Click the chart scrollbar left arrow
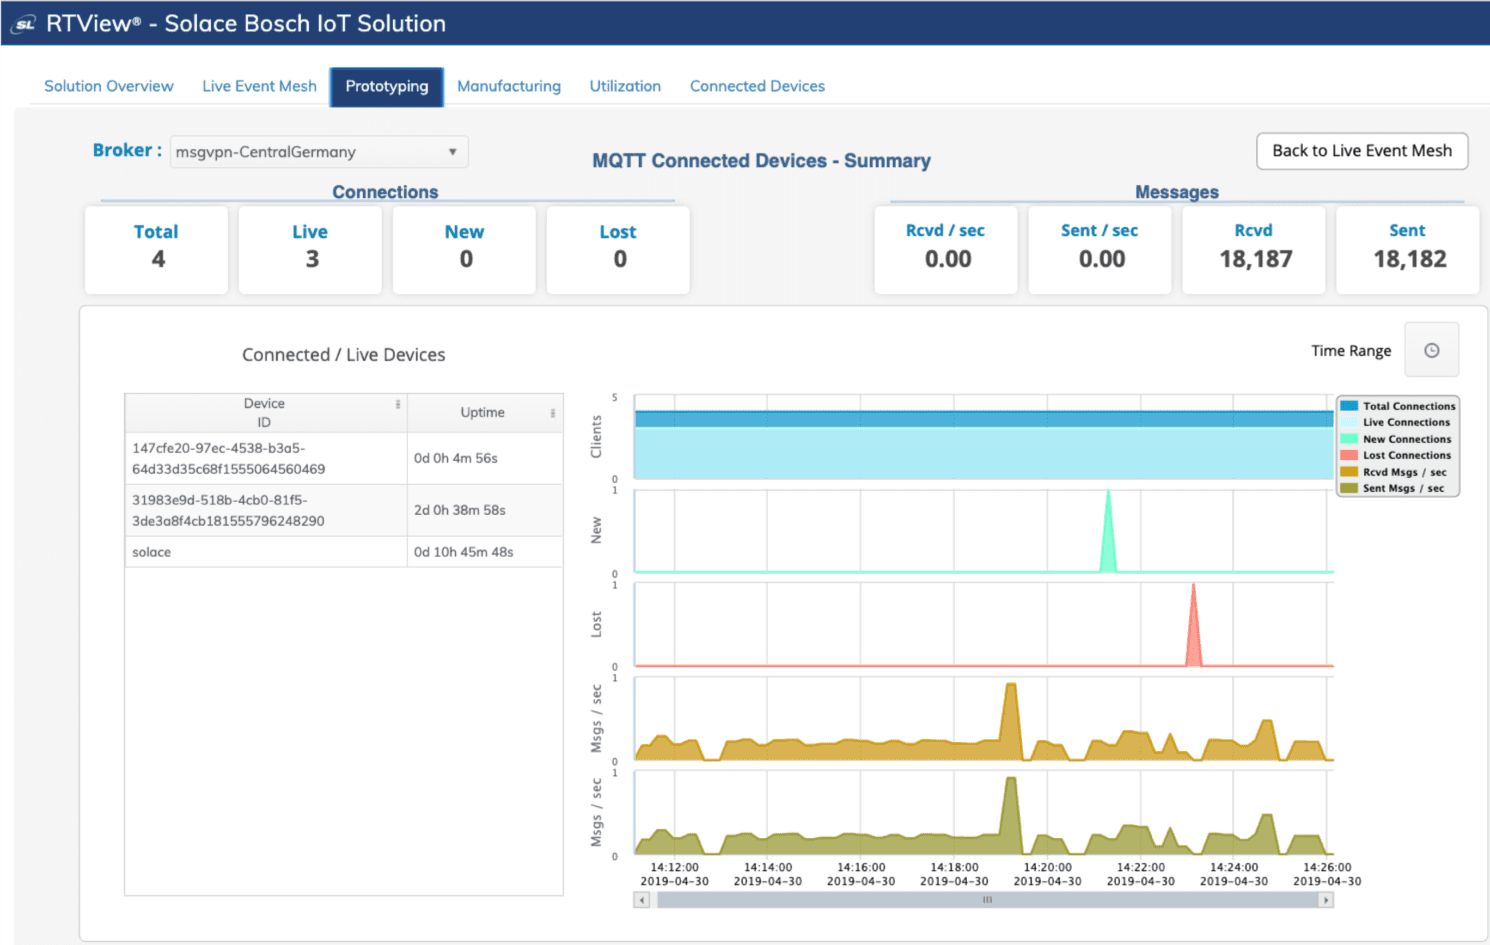This screenshot has width=1490, height=945. pos(641,899)
